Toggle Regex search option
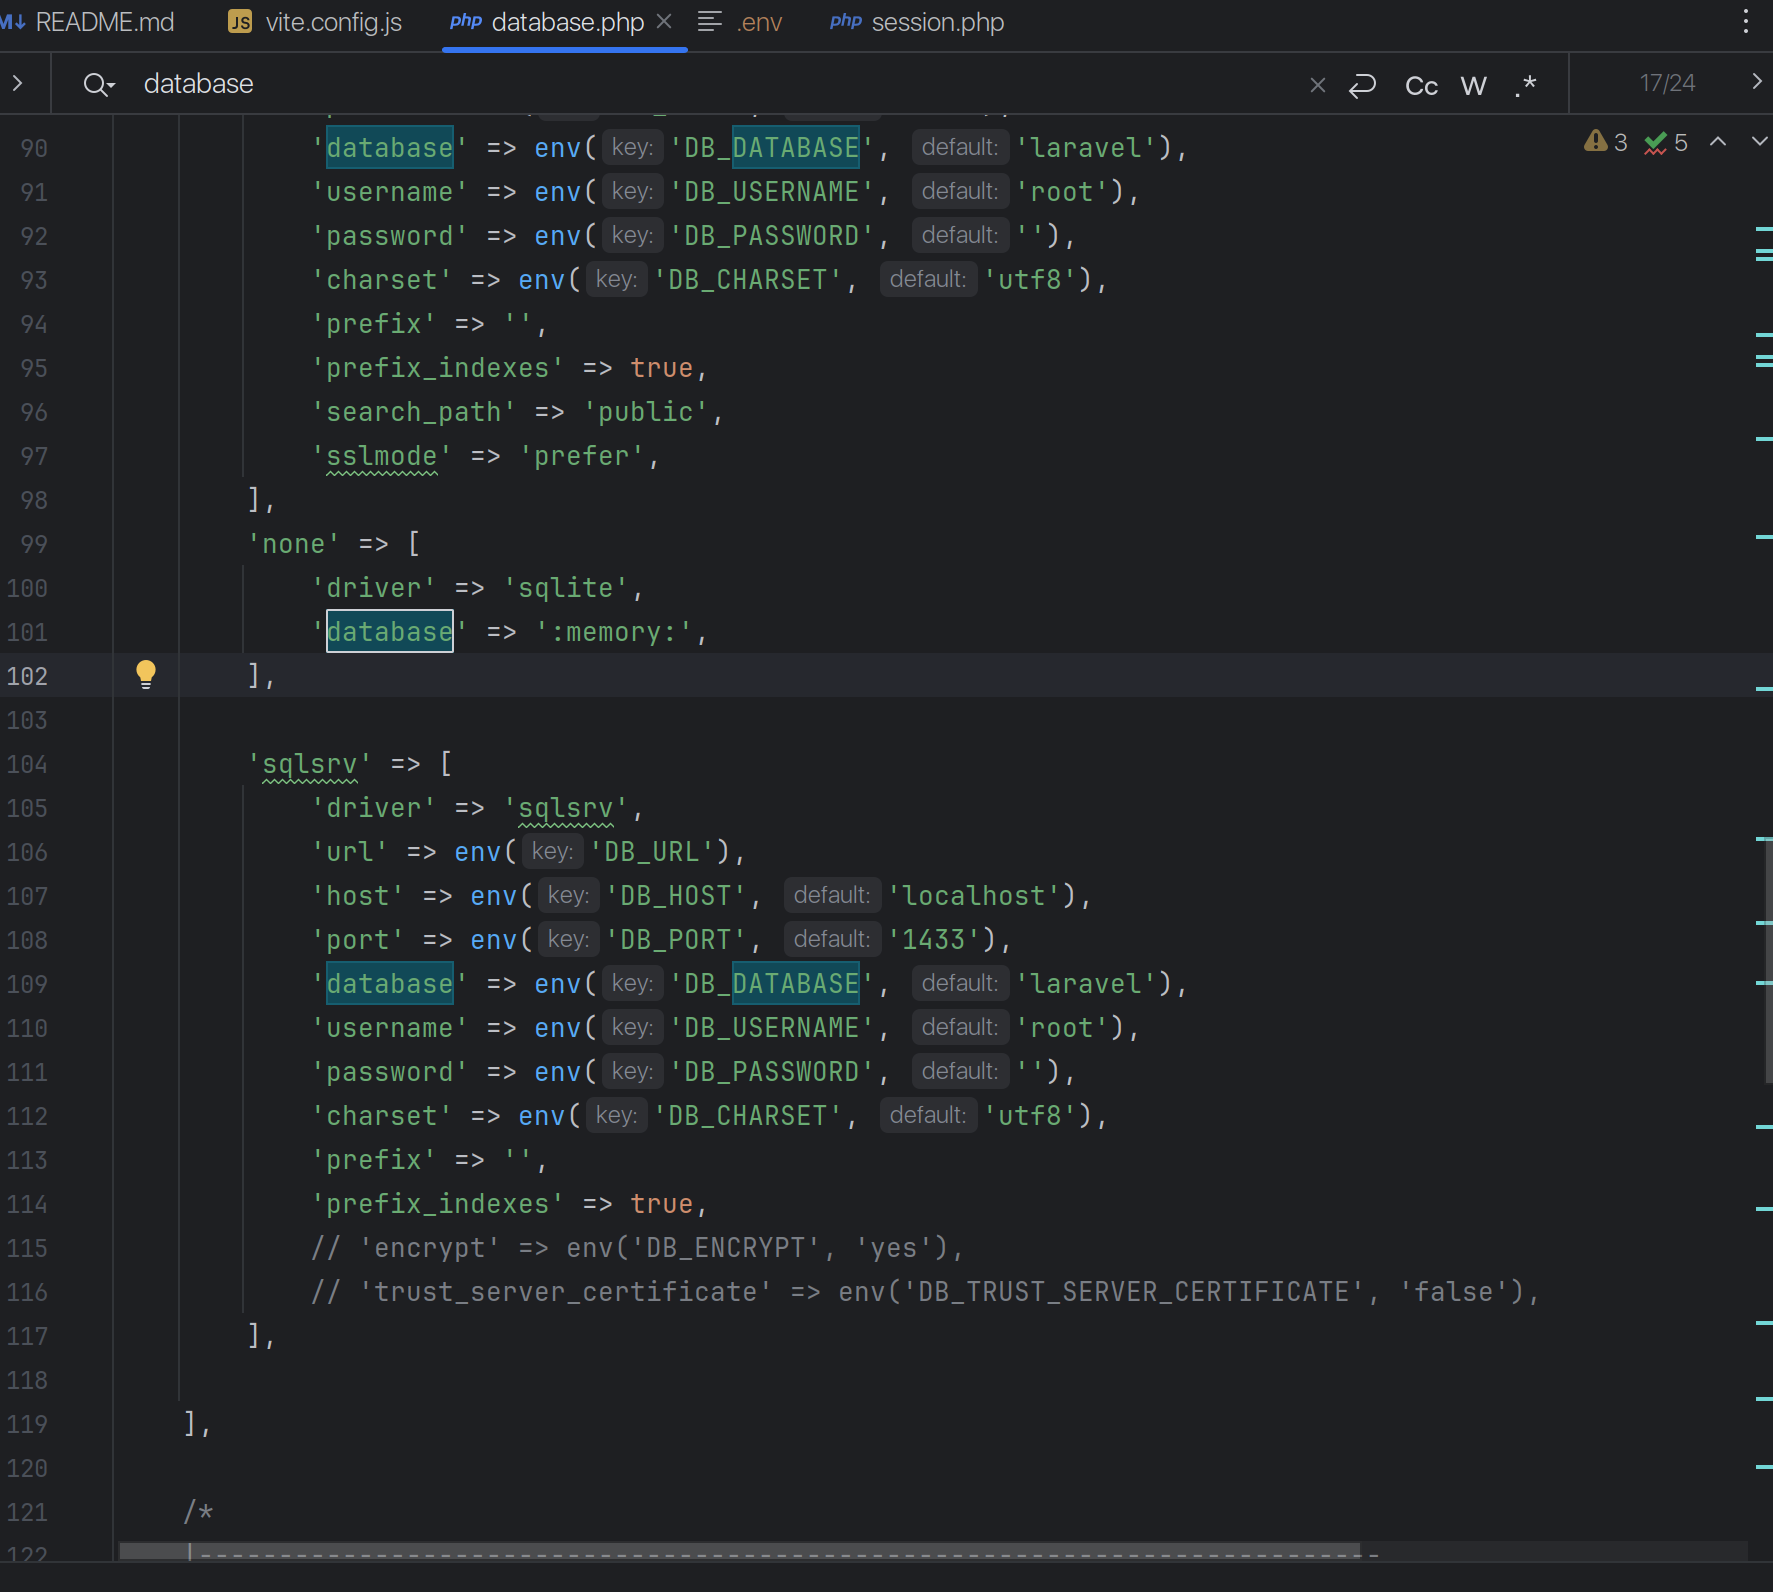This screenshot has height=1592, width=1773. coord(1525,85)
